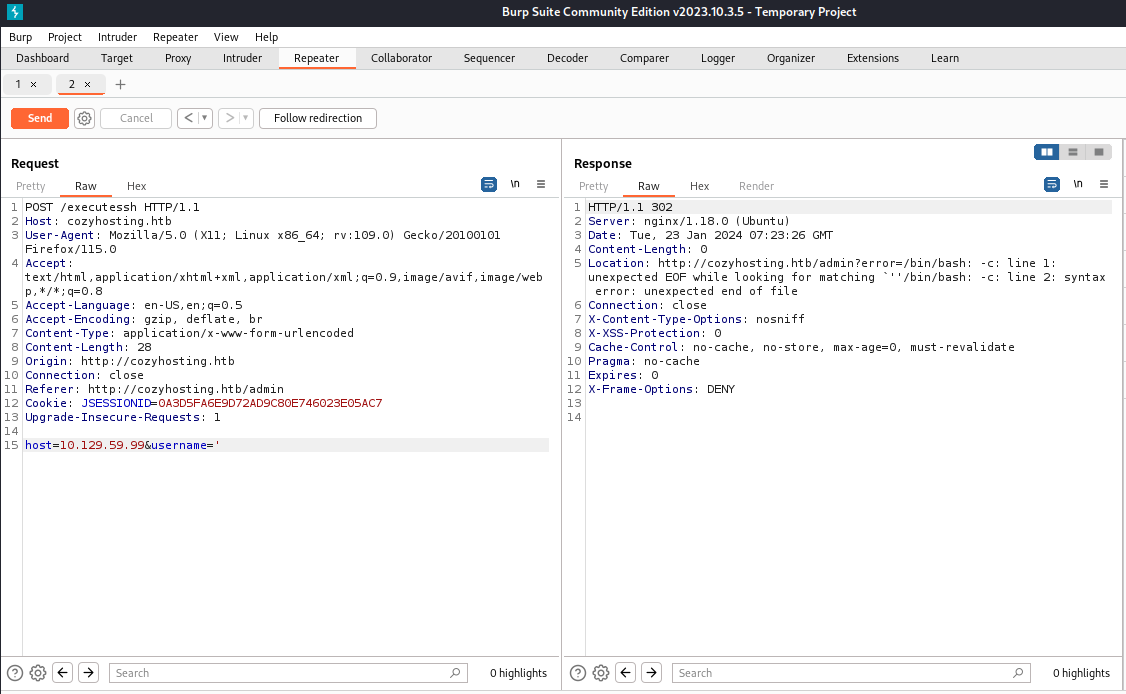This screenshot has width=1126, height=694.
Task: Click the host=10.129.59.99&username=' body line
Action: 123,445
